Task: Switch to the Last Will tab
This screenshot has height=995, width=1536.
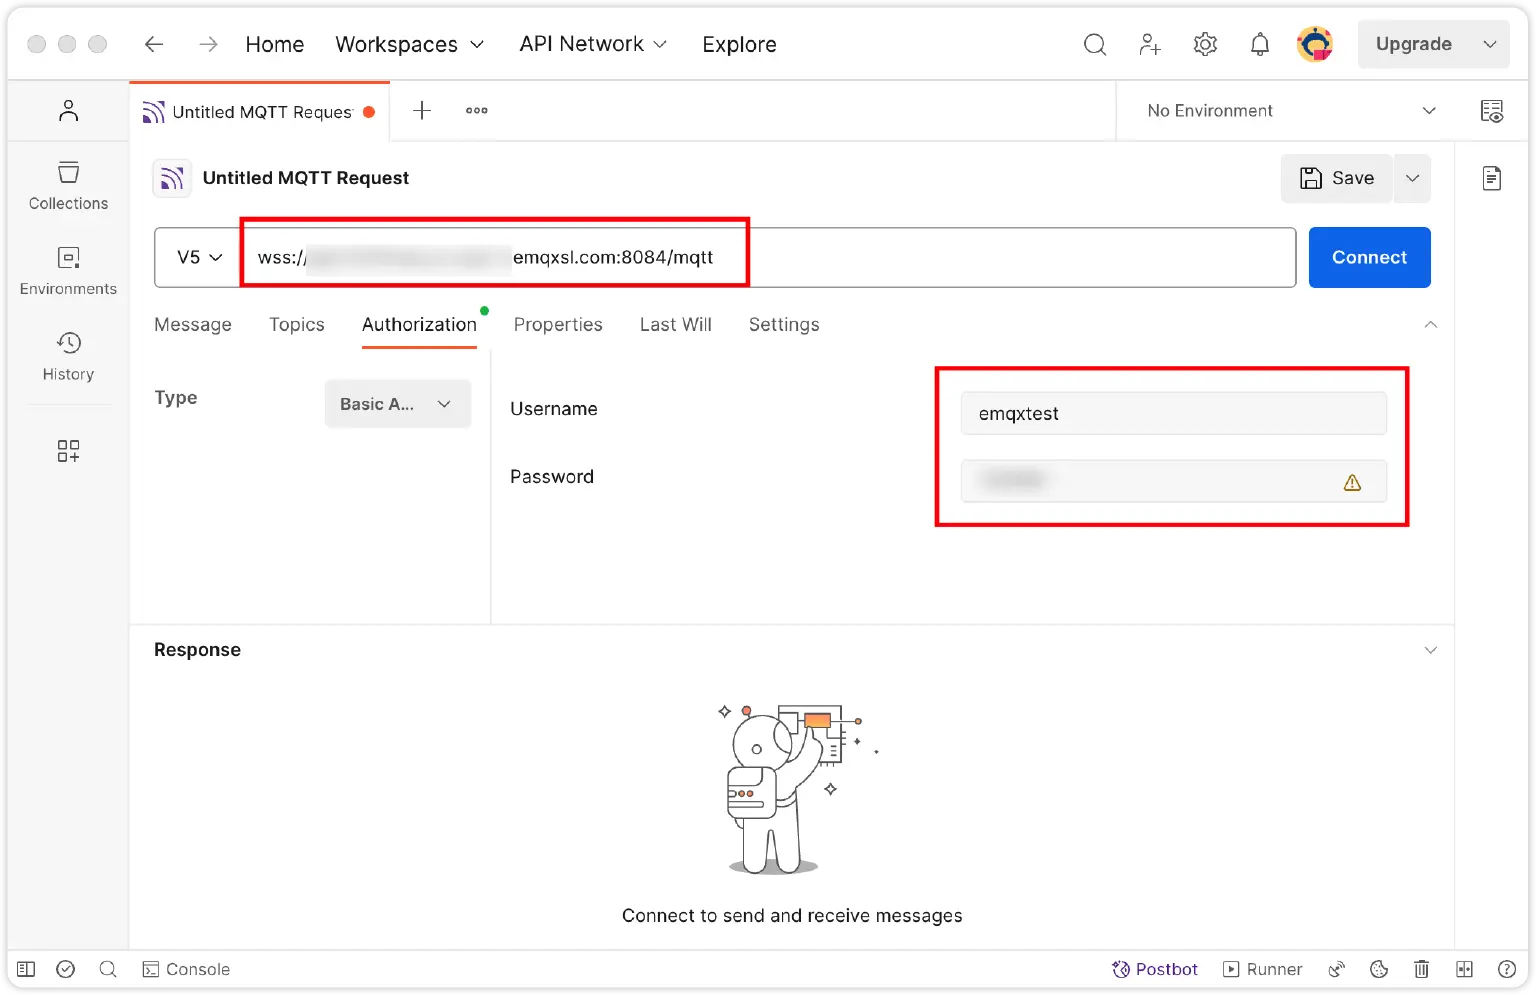Action: pos(675,324)
